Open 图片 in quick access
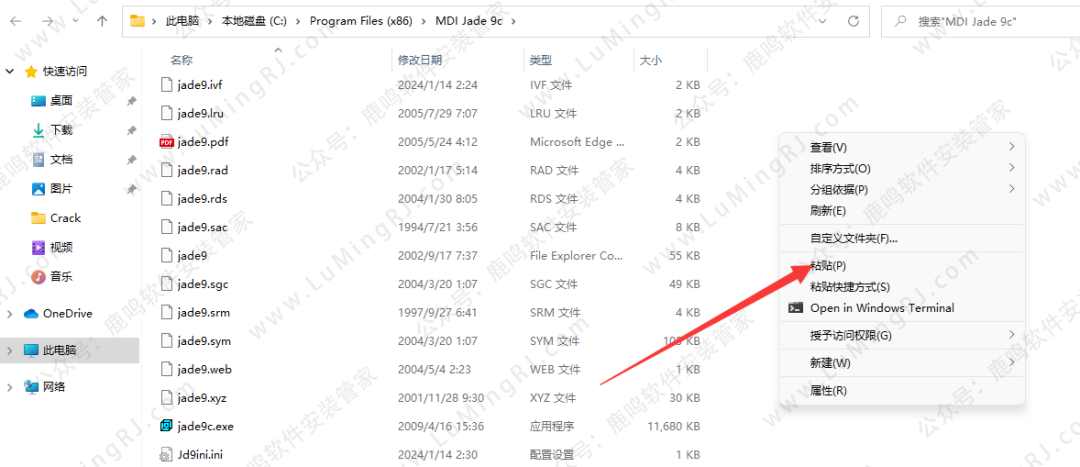The image size is (1080, 467). pos(61,189)
